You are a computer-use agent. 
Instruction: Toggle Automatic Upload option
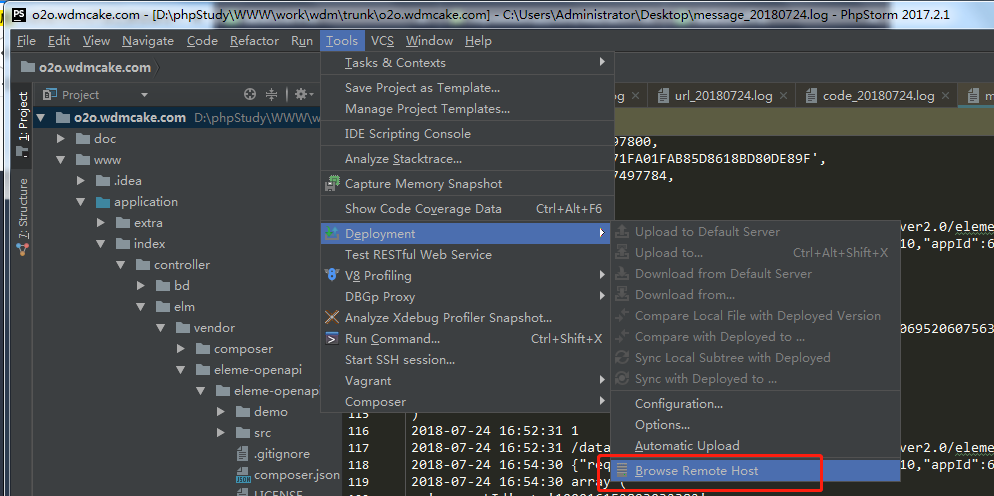[x=687, y=446]
